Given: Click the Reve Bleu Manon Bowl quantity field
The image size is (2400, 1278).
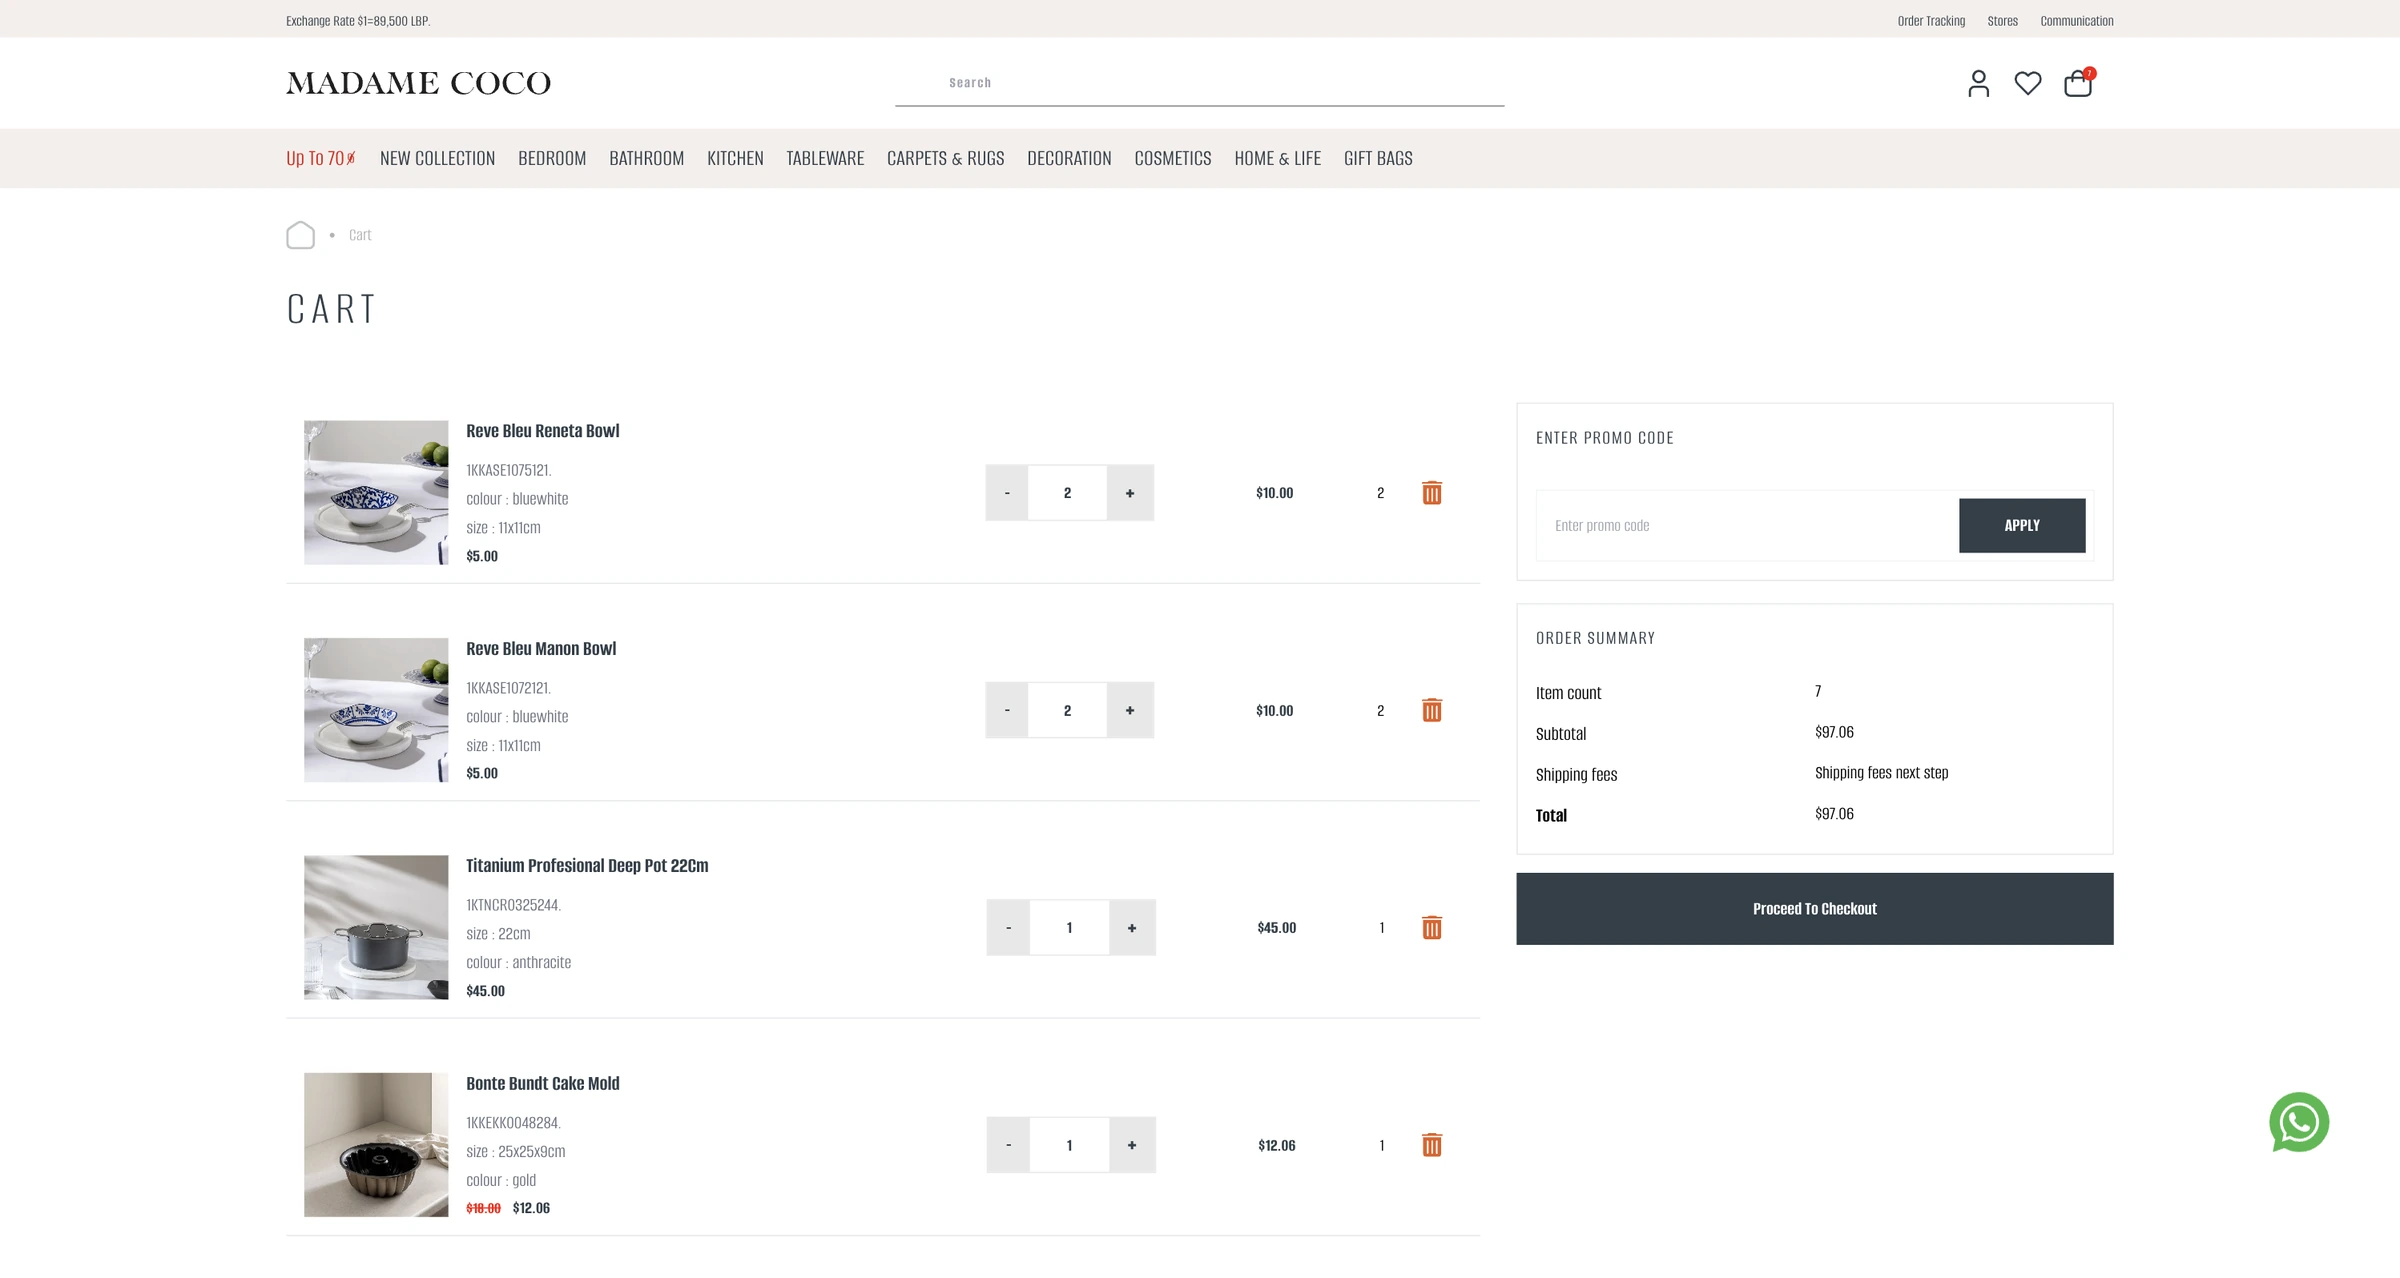Looking at the screenshot, I should click(x=1067, y=710).
